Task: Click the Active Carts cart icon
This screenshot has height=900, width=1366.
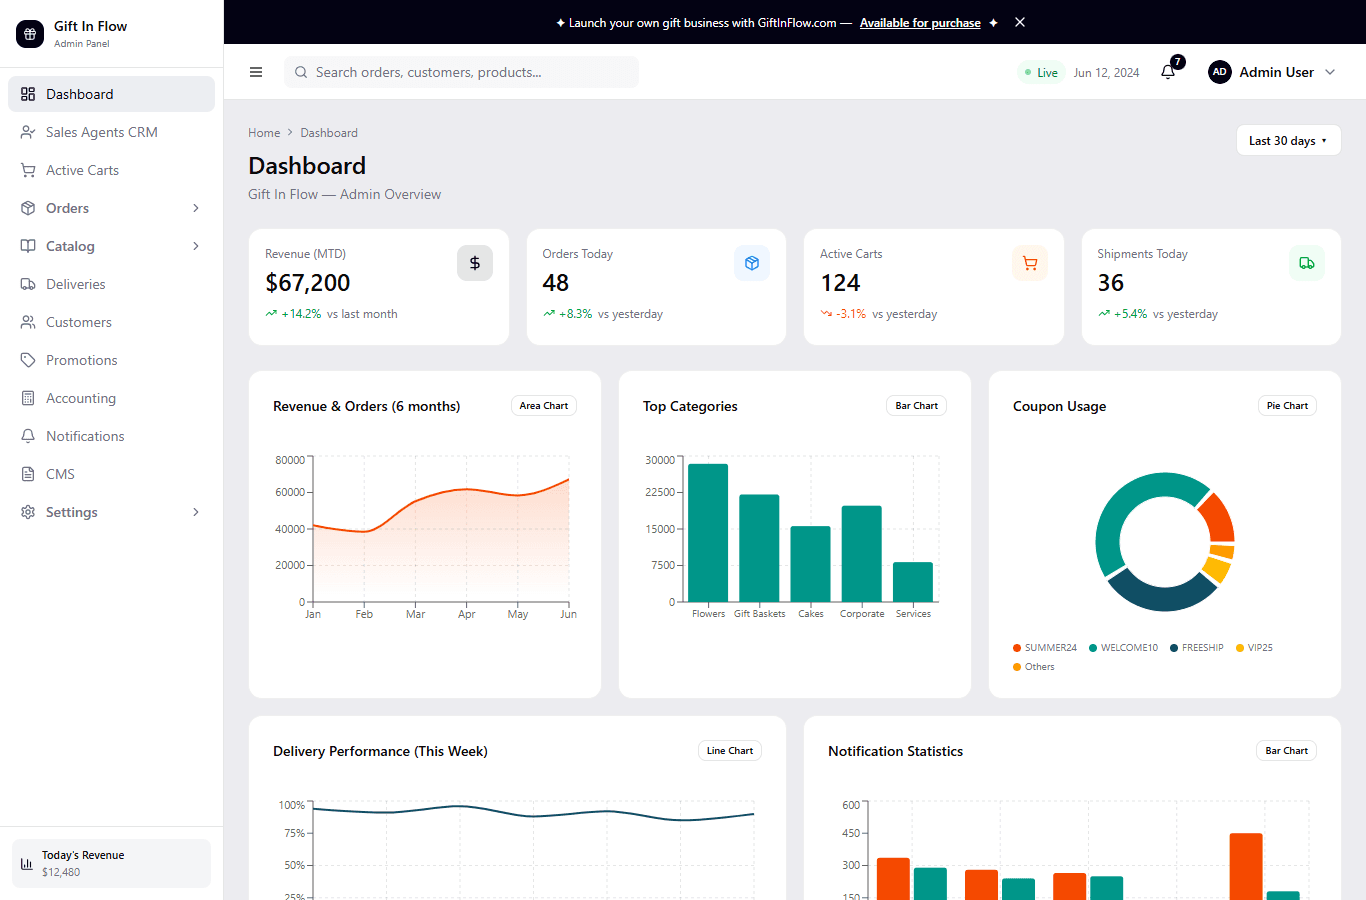Action: pos(1030,263)
